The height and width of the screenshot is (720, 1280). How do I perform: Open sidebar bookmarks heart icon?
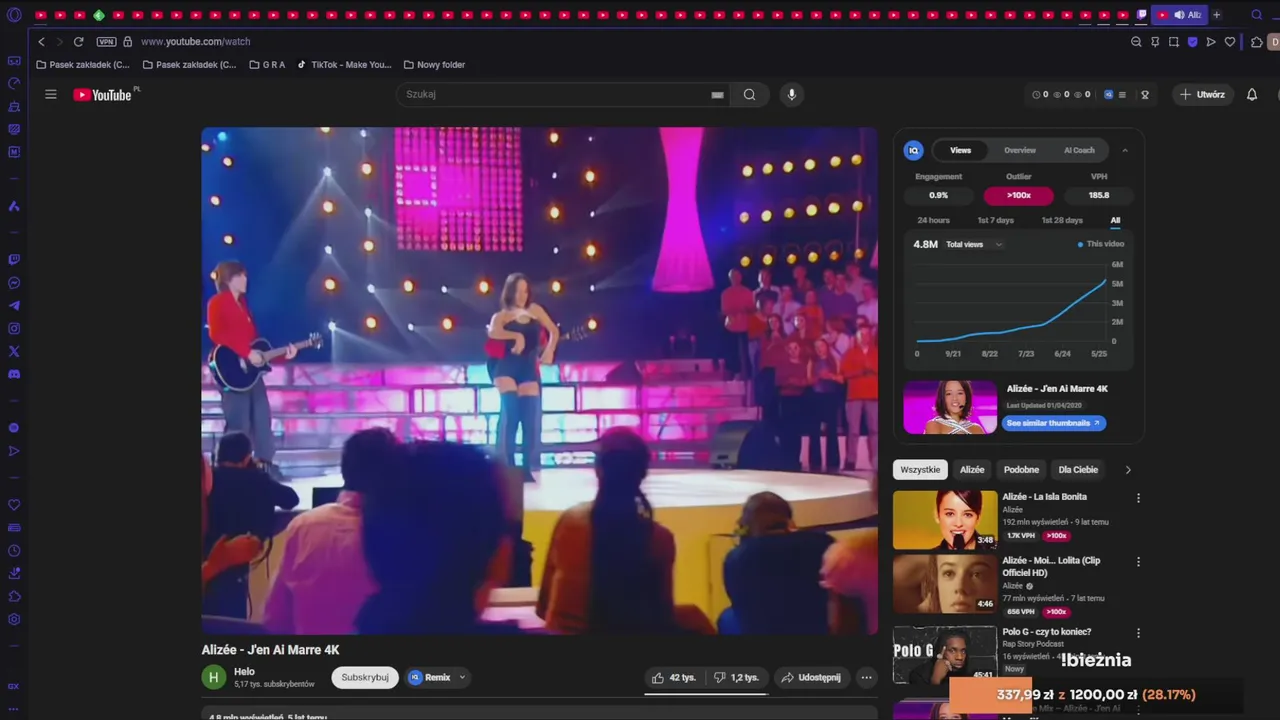pos(14,505)
